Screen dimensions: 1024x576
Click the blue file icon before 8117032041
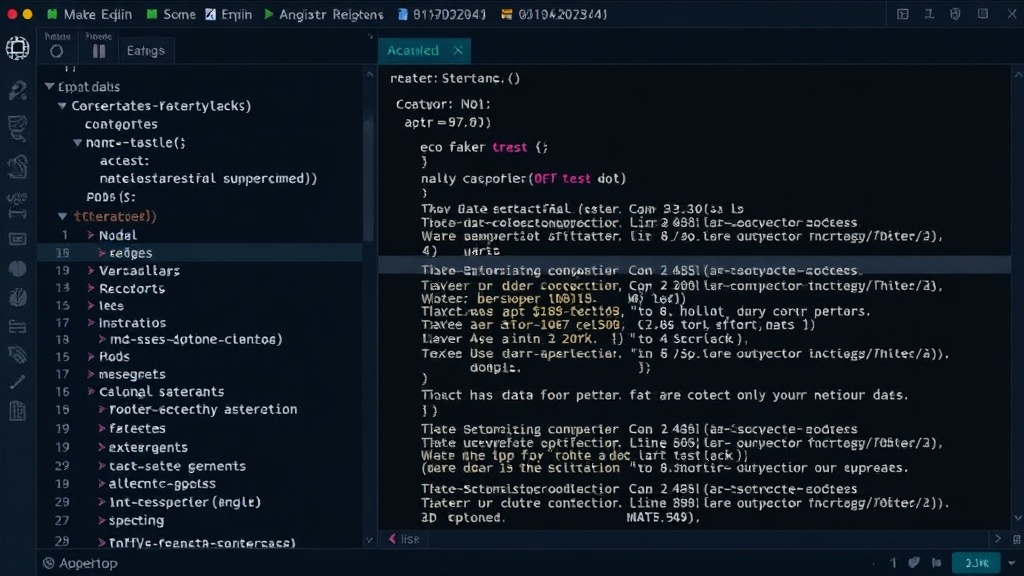pyautogui.click(x=403, y=14)
